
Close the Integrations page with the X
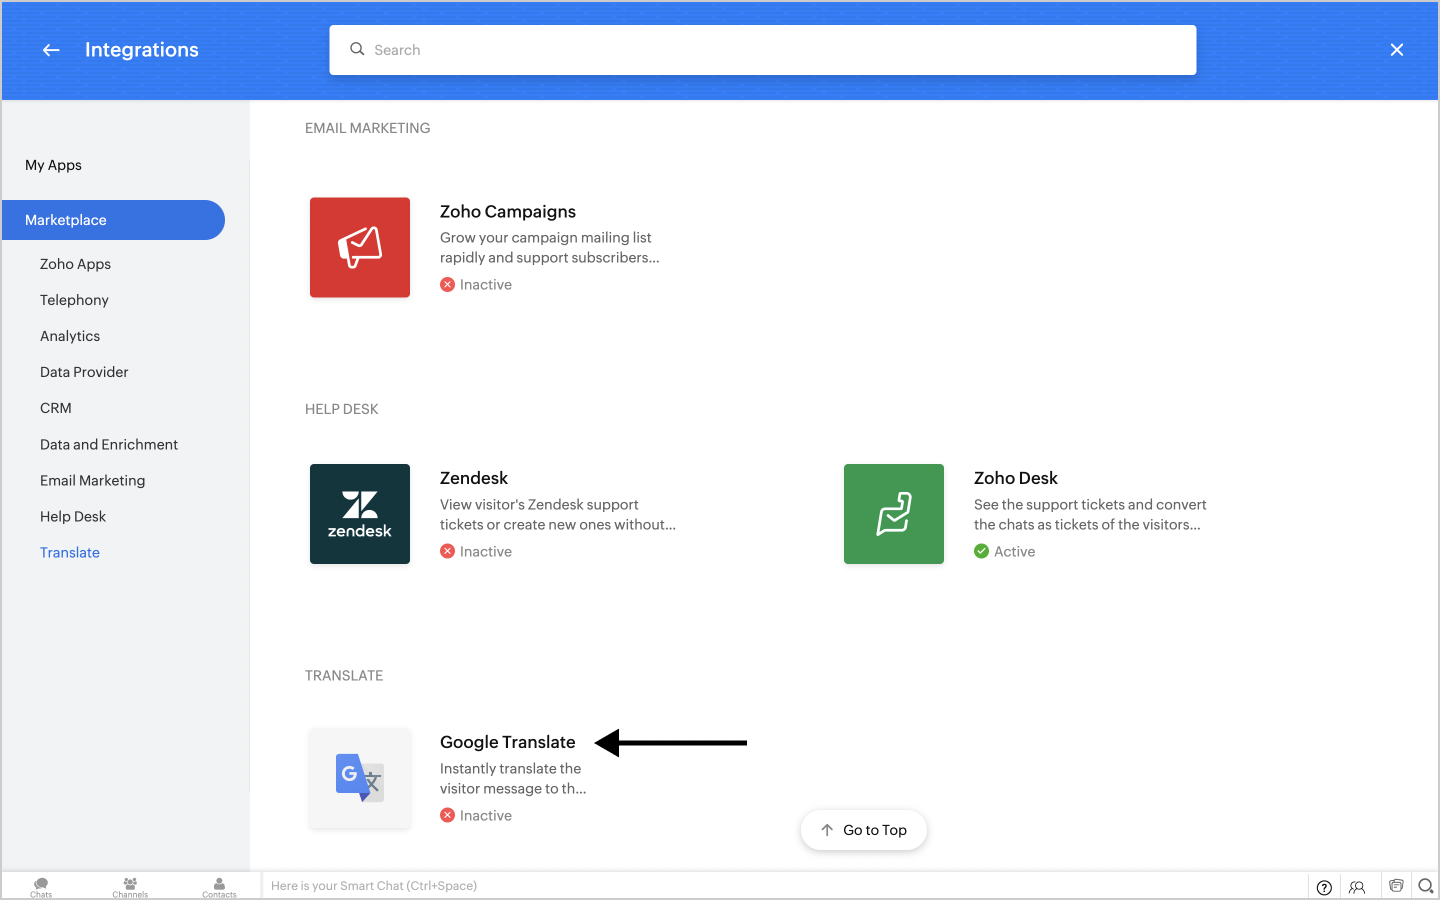1397,50
